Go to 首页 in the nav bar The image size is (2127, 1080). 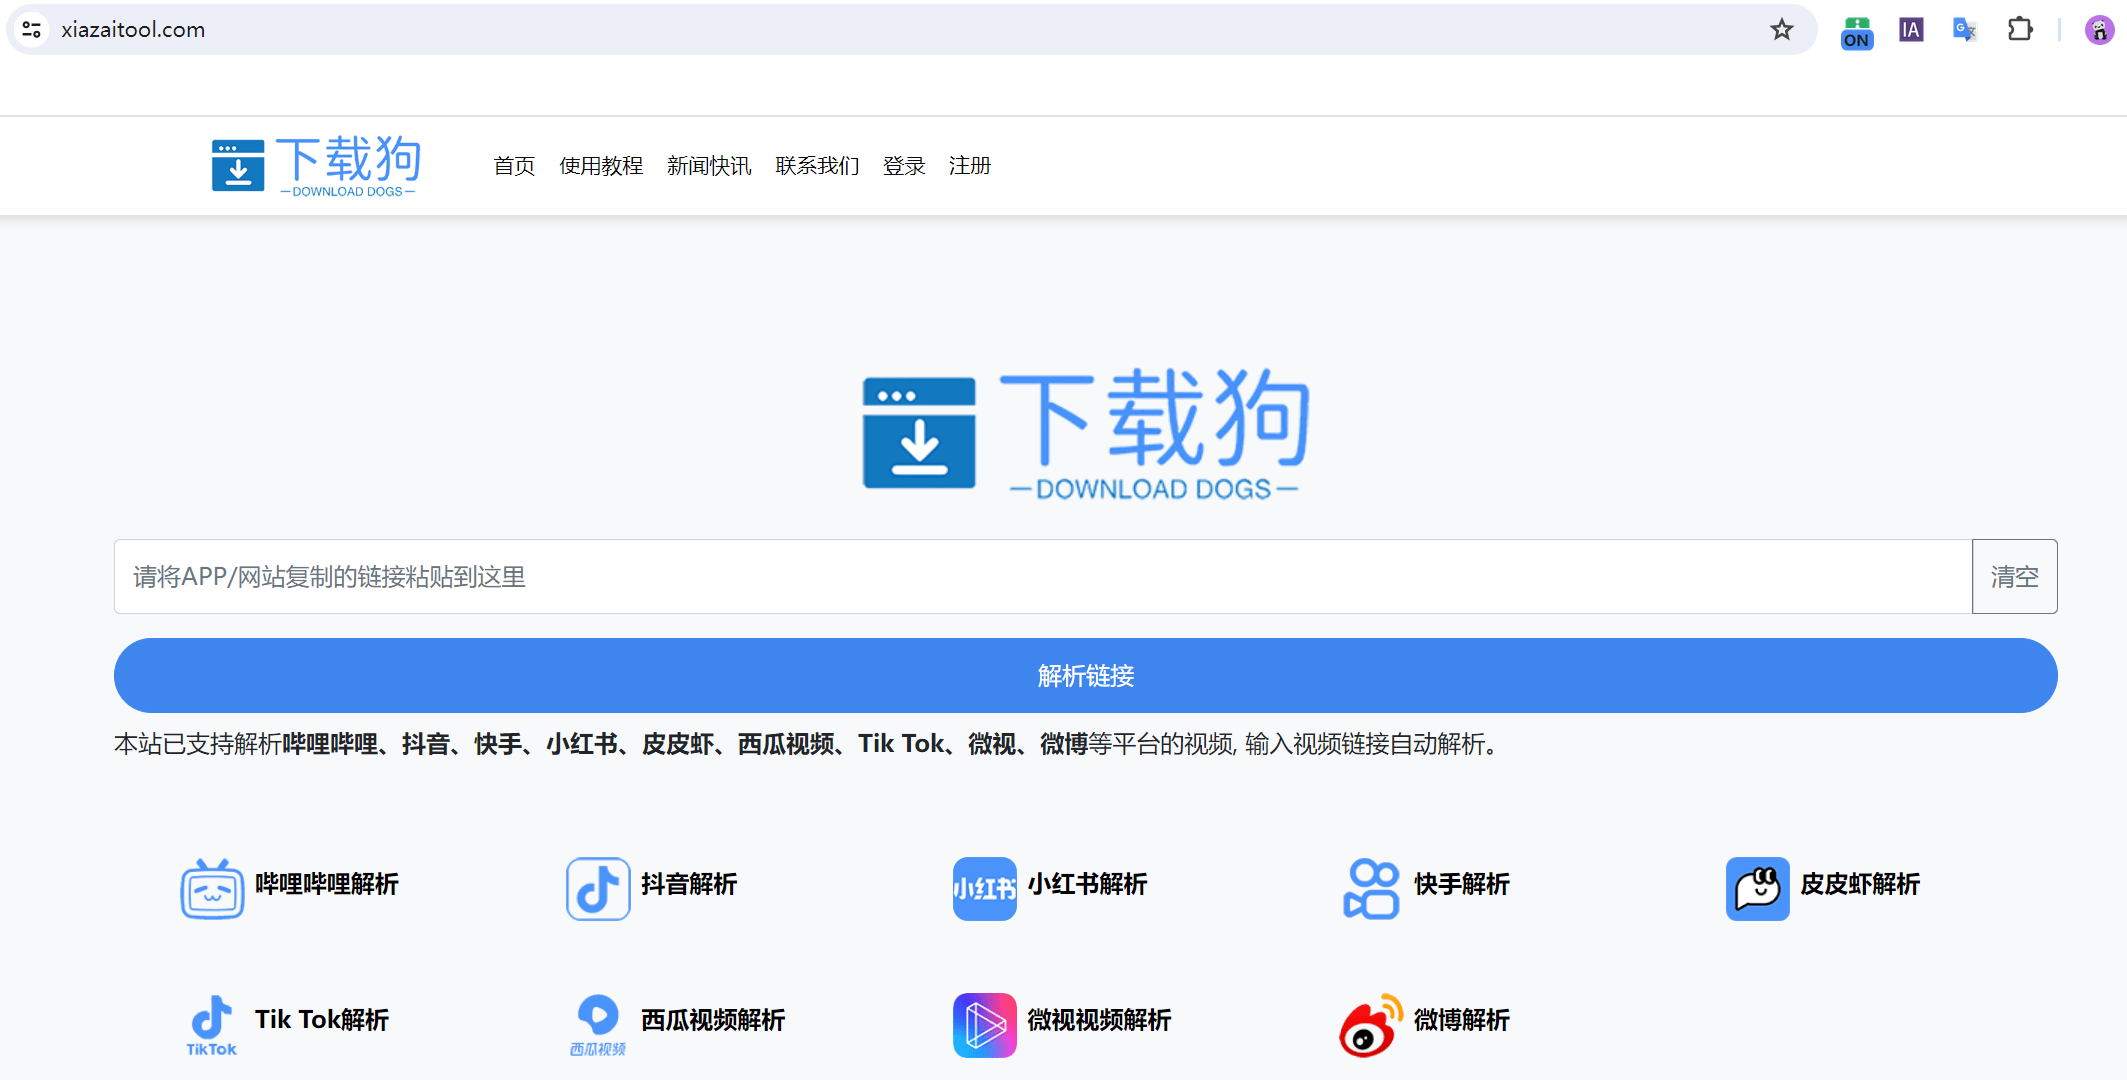514,166
